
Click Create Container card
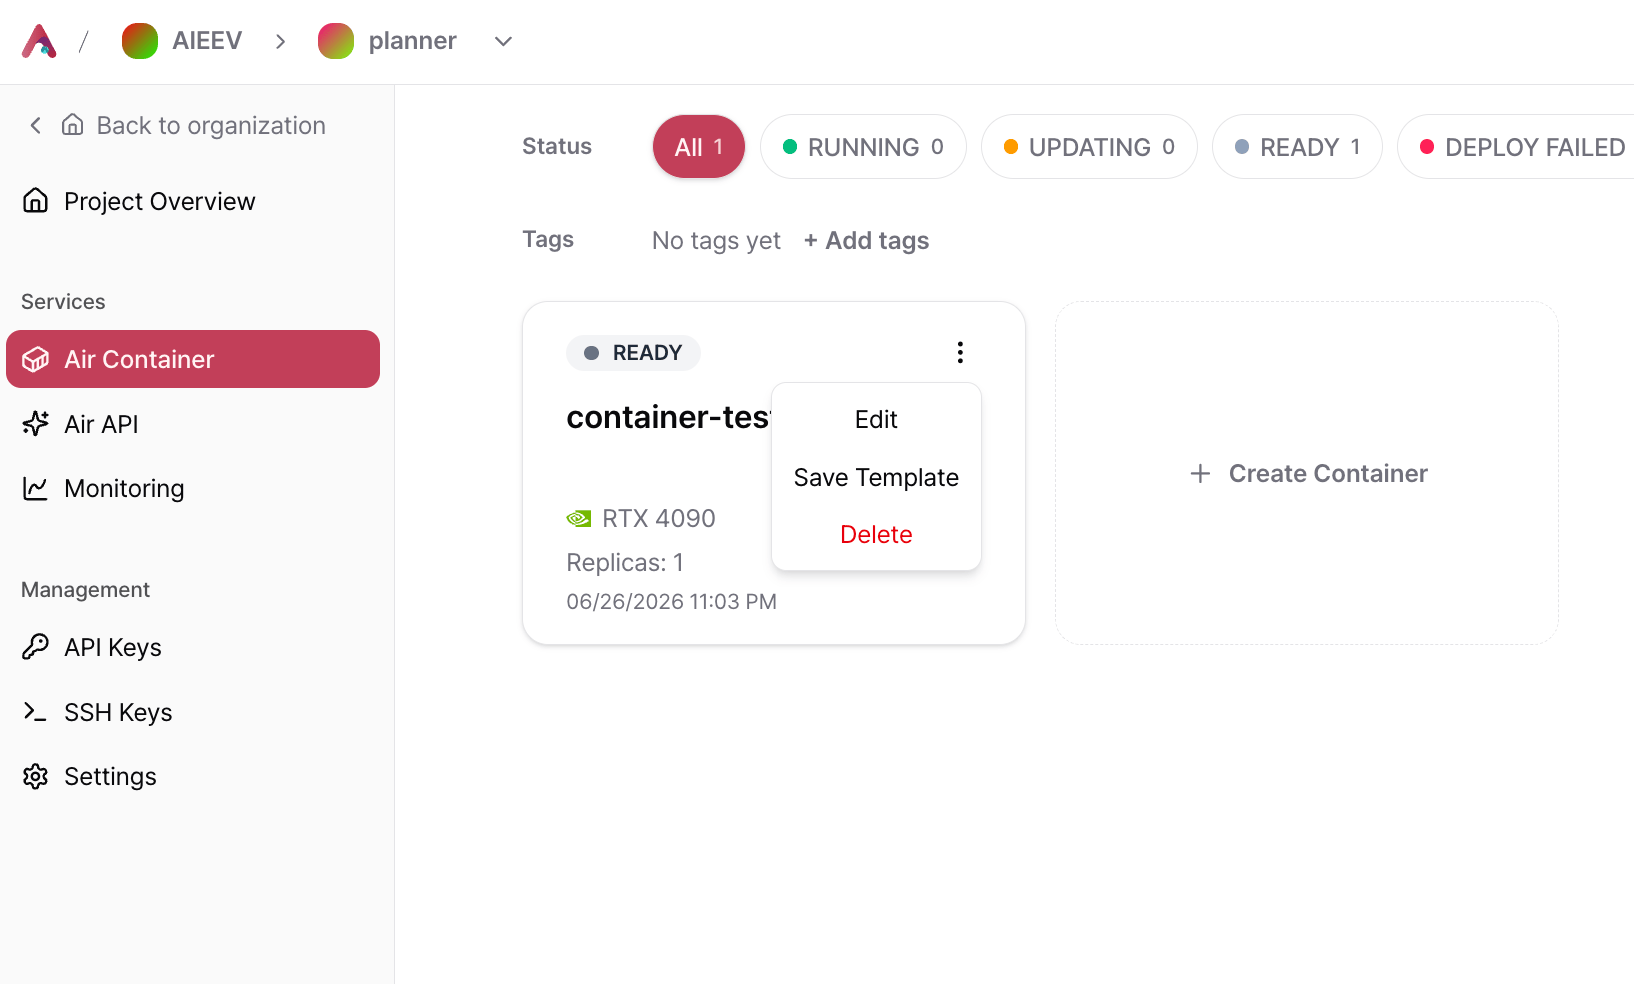(x=1307, y=473)
